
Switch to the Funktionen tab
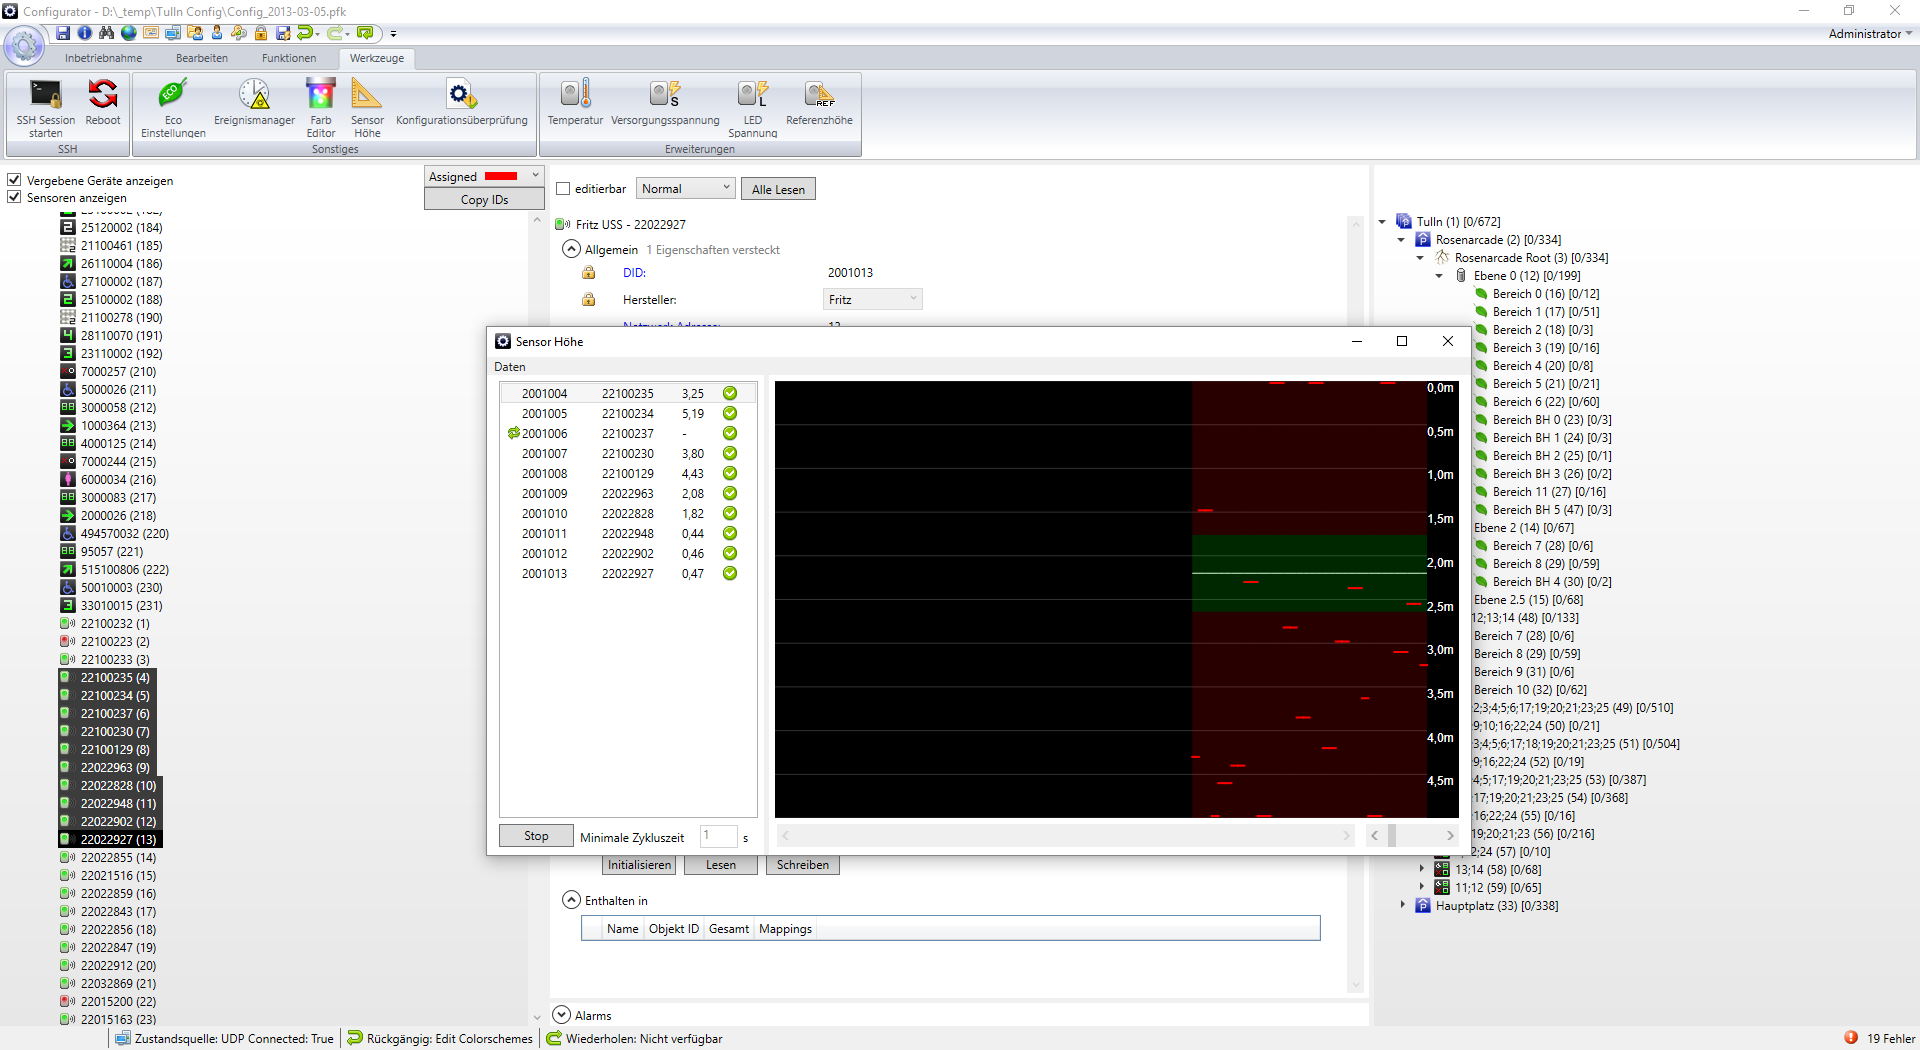point(289,58)
